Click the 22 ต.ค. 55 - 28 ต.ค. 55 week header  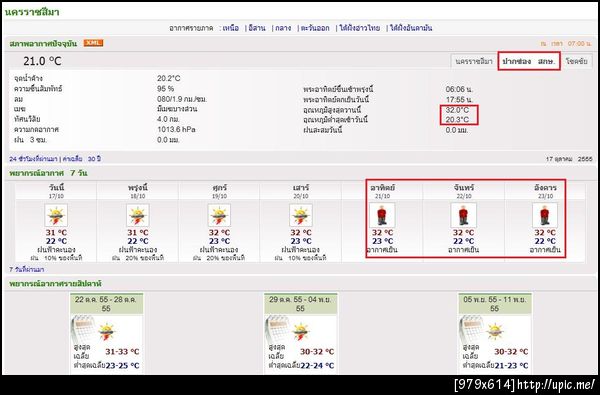[x=106, y=304]
